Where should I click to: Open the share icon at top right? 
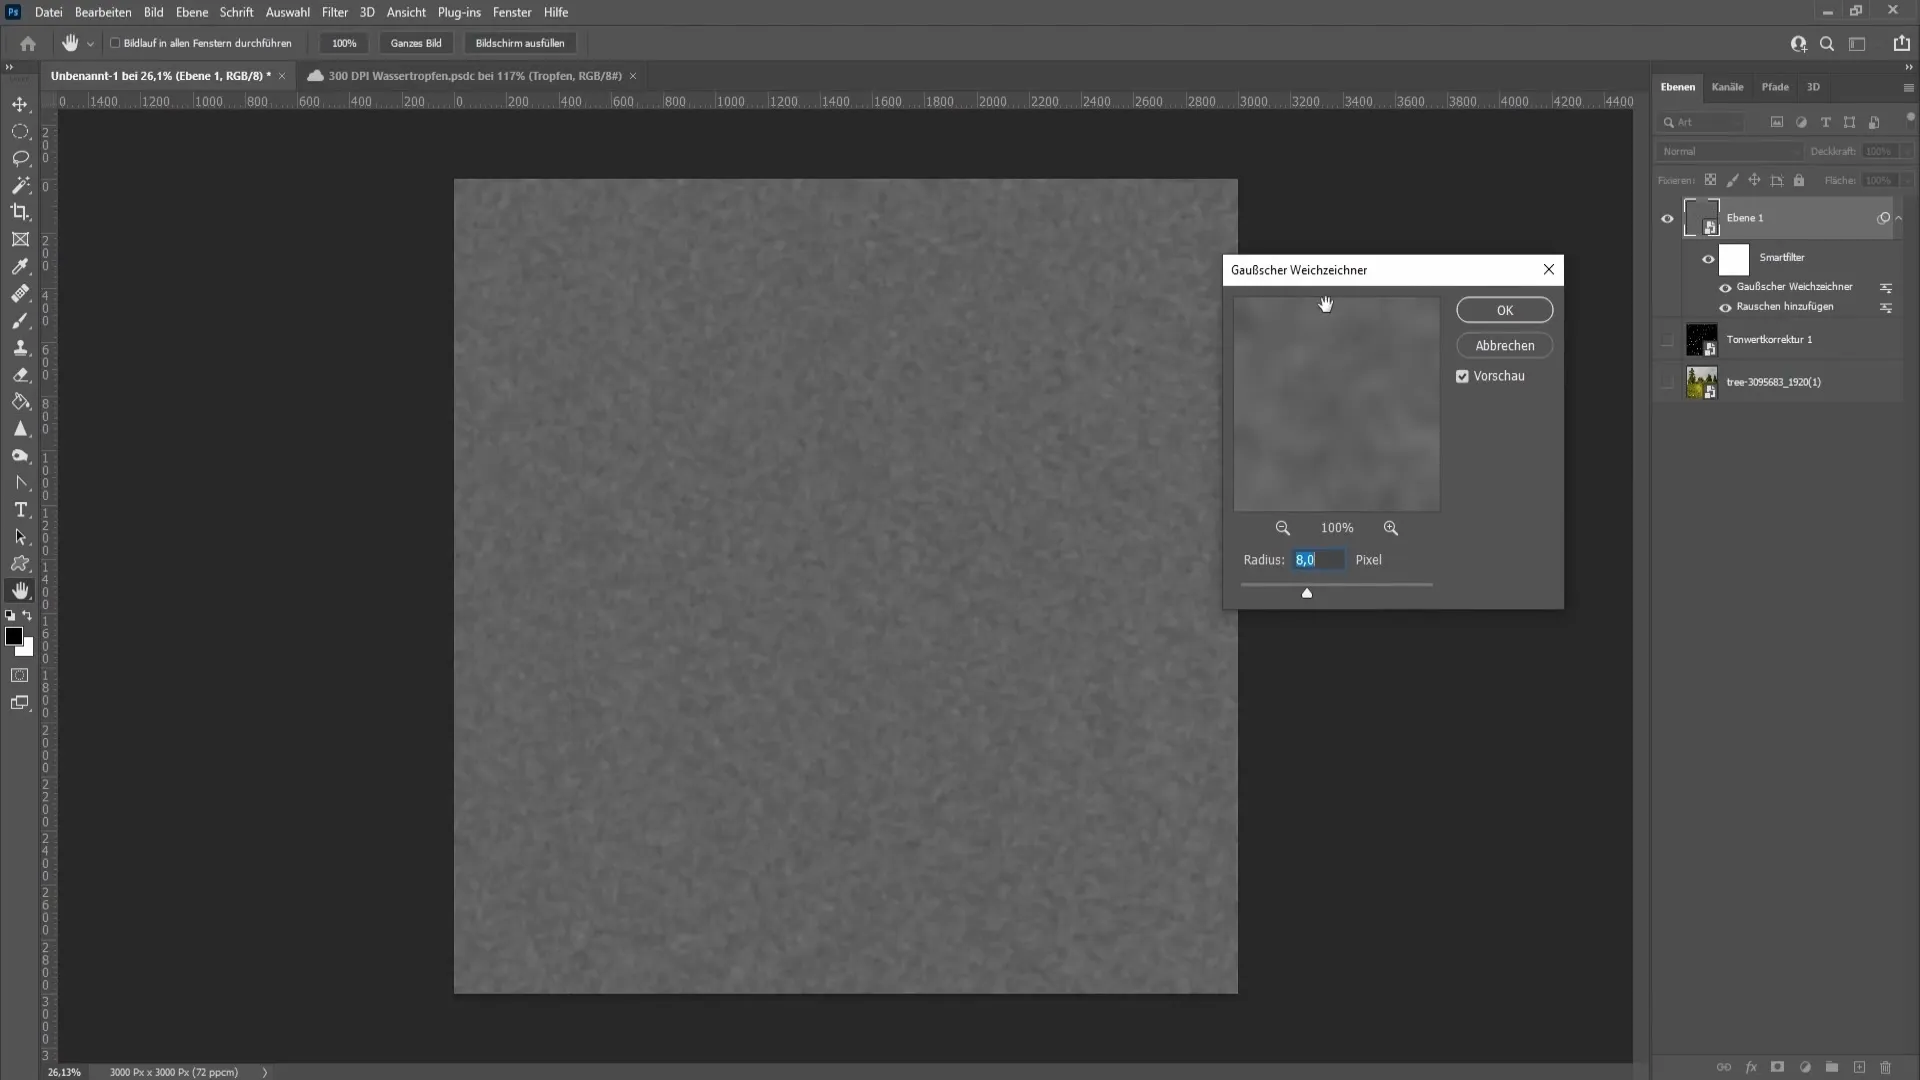[x=1901, y=43]
